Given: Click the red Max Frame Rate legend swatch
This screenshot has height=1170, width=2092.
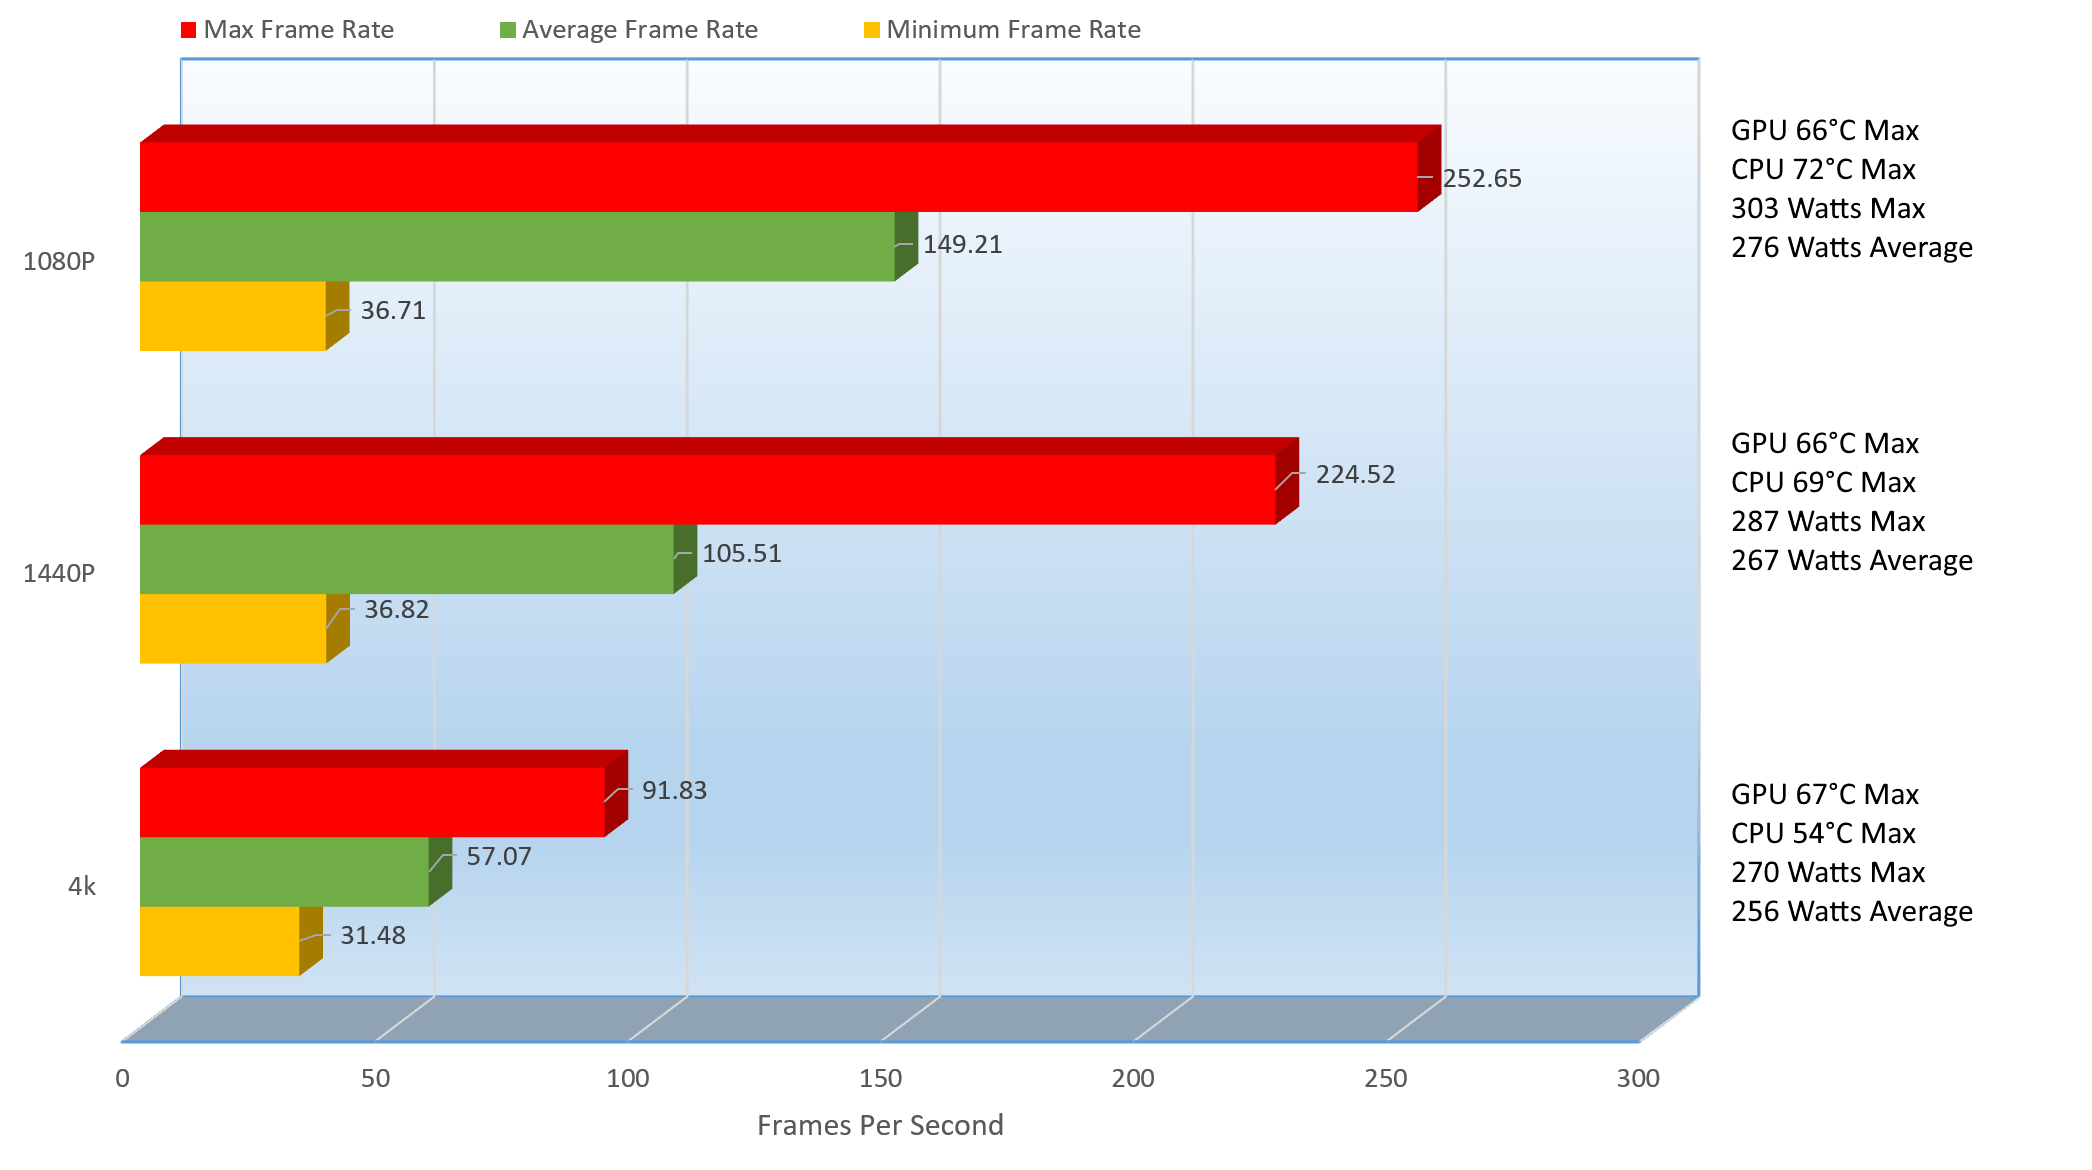Looking at the screenshot, I should [188, 30].
